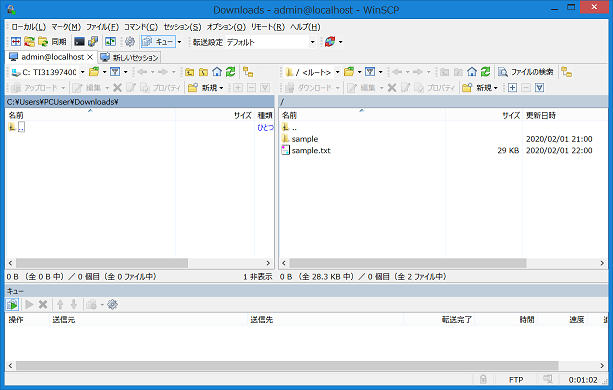The width and height of the screenshot is (613, 390).
Task: Click the colorful update/globe icon in toolbar
Action: point(330,41)
